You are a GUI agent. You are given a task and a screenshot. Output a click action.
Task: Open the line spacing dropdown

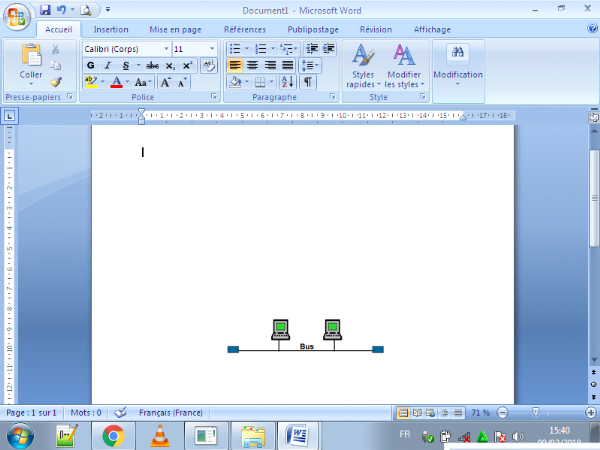coord(310,65)
